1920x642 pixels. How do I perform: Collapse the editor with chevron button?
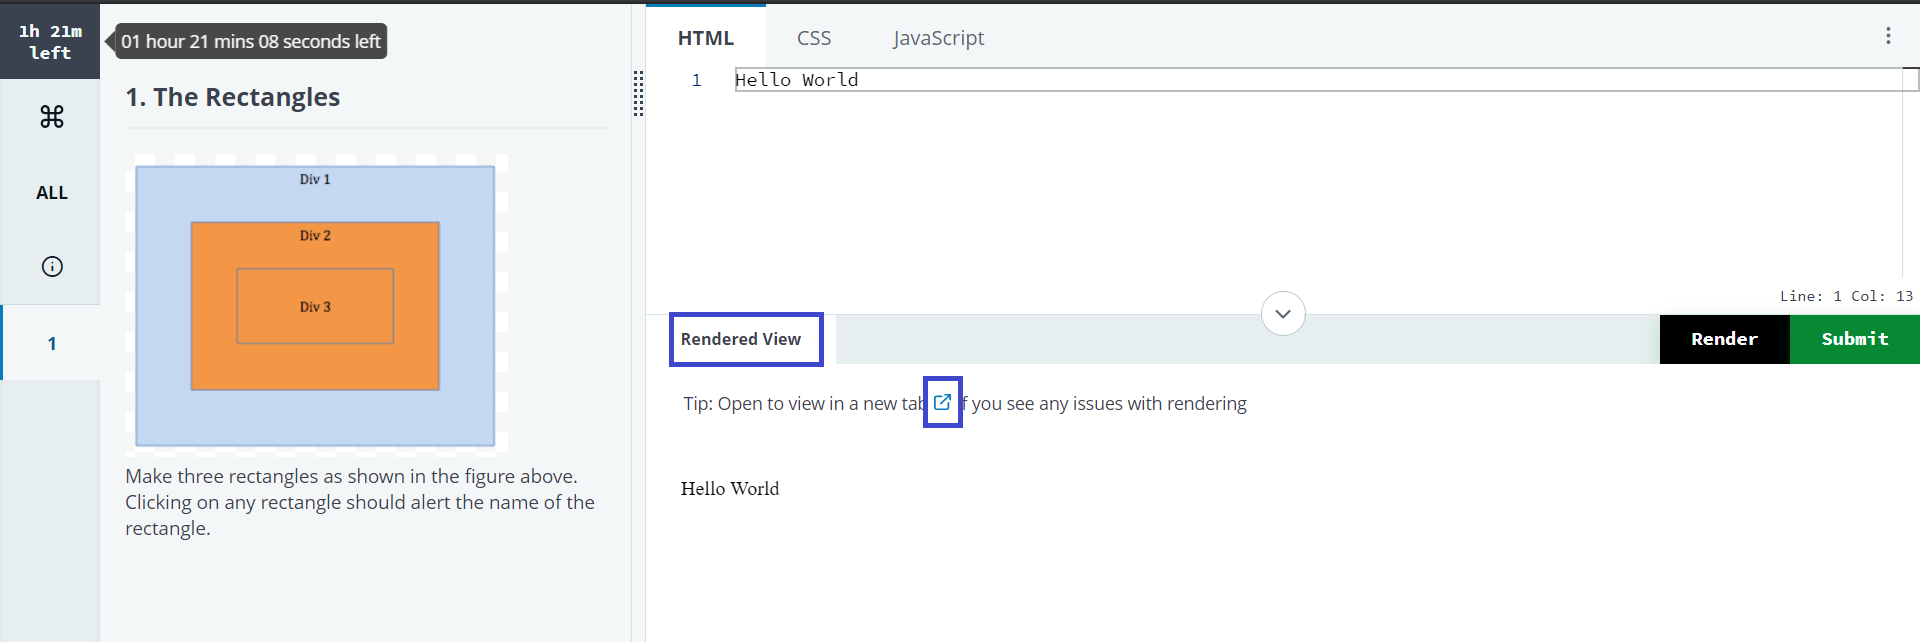coord(1283,314)
